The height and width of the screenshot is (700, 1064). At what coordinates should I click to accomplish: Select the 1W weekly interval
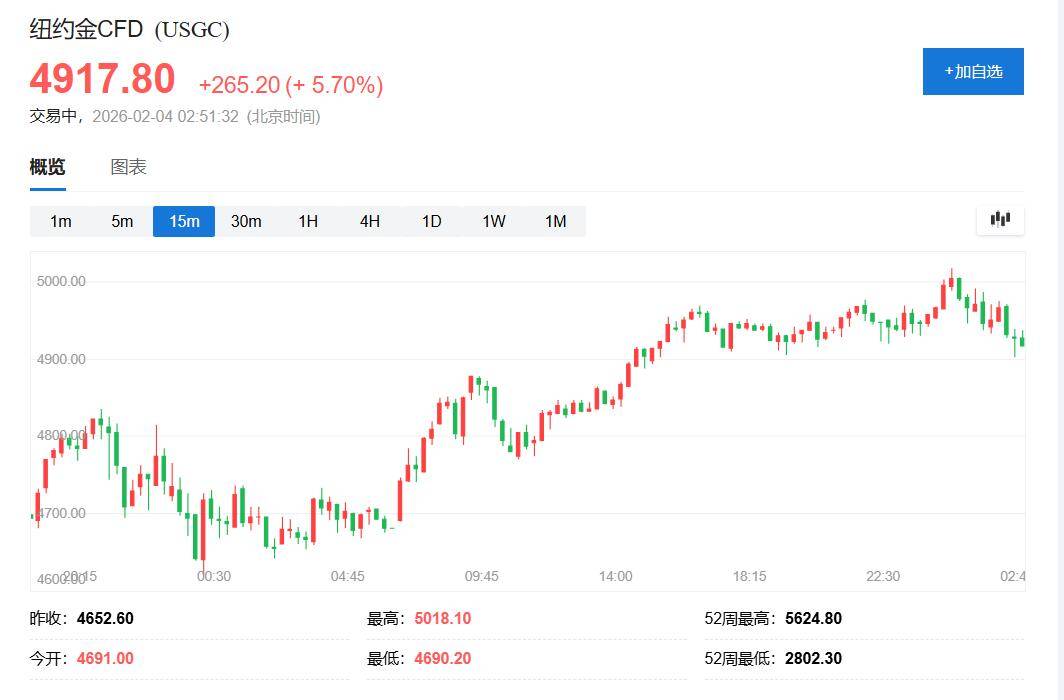[x=494, y=221]
